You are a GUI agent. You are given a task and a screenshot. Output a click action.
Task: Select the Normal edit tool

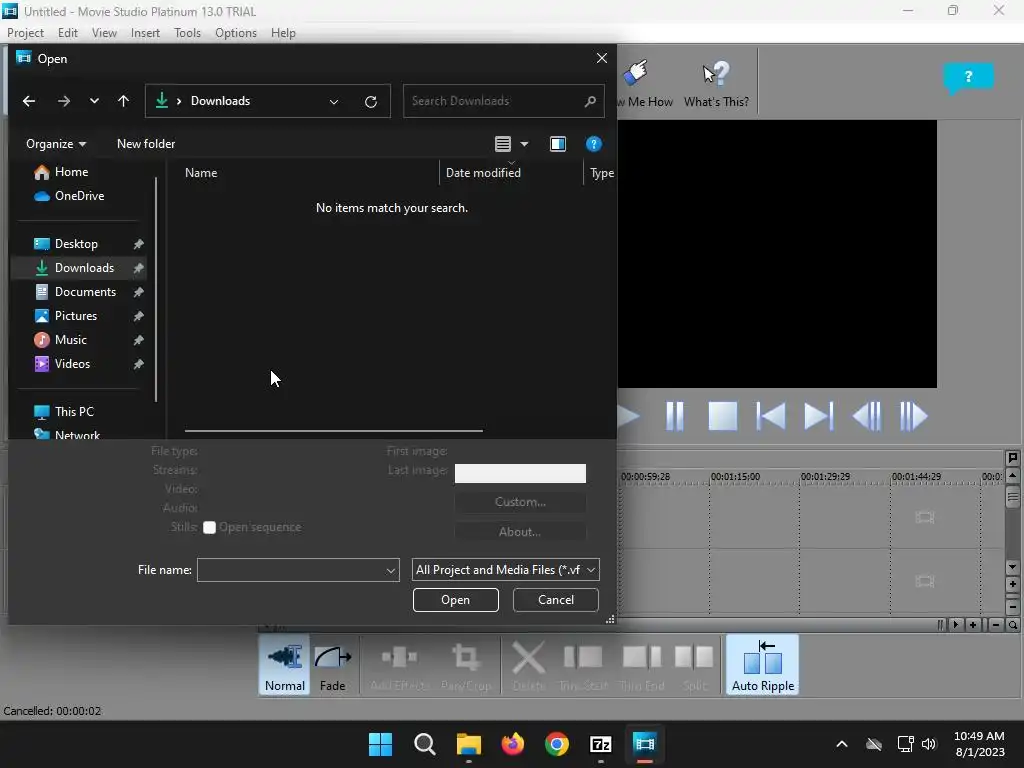point(285,665)
